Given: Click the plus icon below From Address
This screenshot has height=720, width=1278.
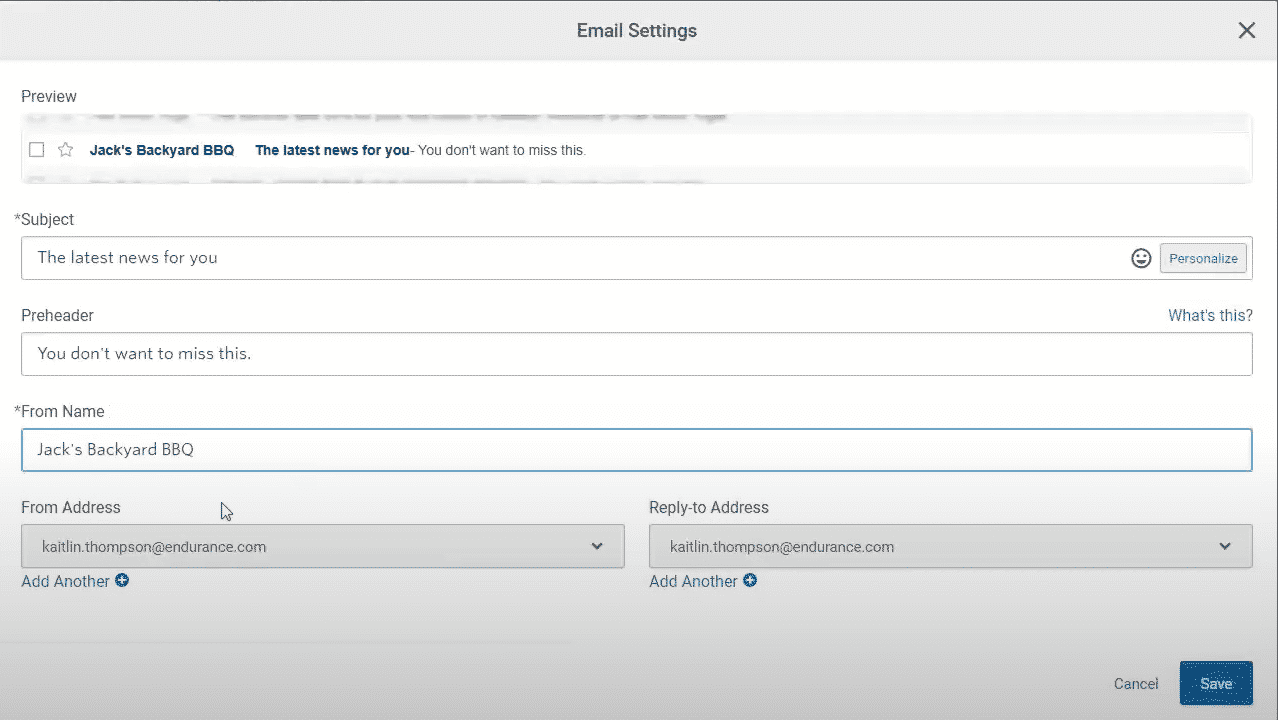Looking at the screenshot, I should pos(122,581).
